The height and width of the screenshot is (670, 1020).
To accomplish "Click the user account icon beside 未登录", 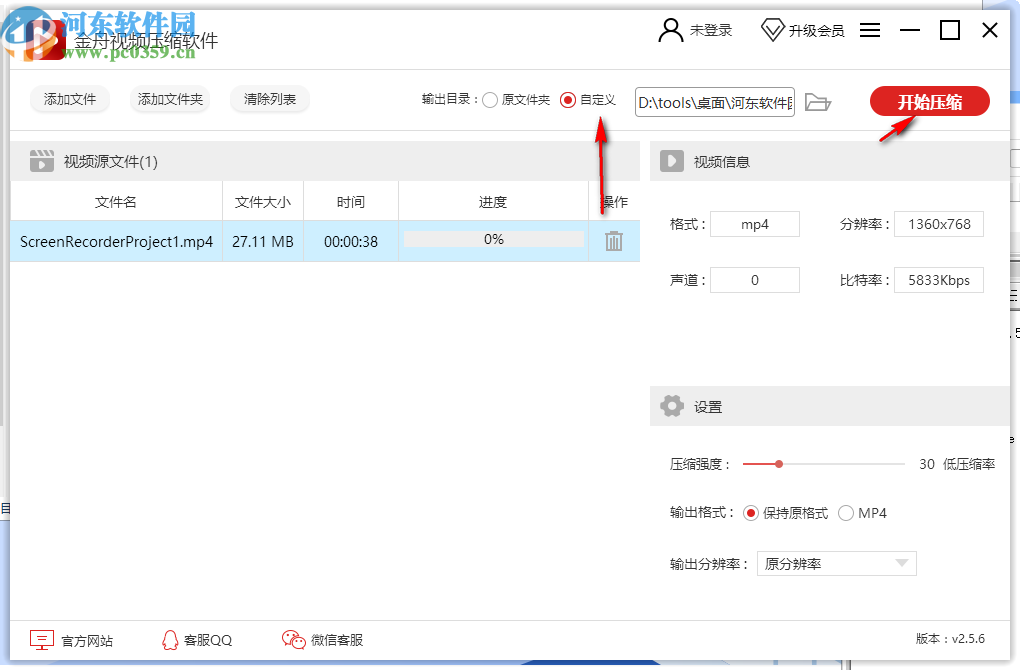I will click(x=669, y=30).
